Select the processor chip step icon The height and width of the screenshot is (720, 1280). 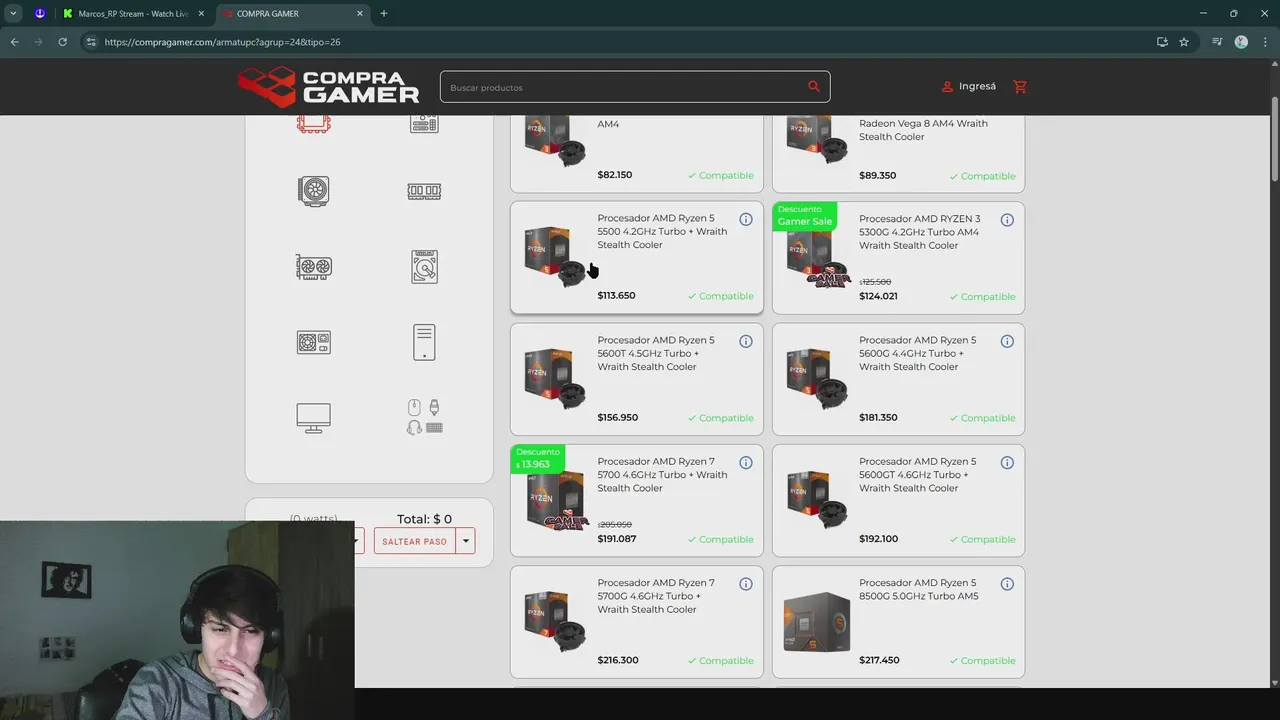tap(313, 124)
